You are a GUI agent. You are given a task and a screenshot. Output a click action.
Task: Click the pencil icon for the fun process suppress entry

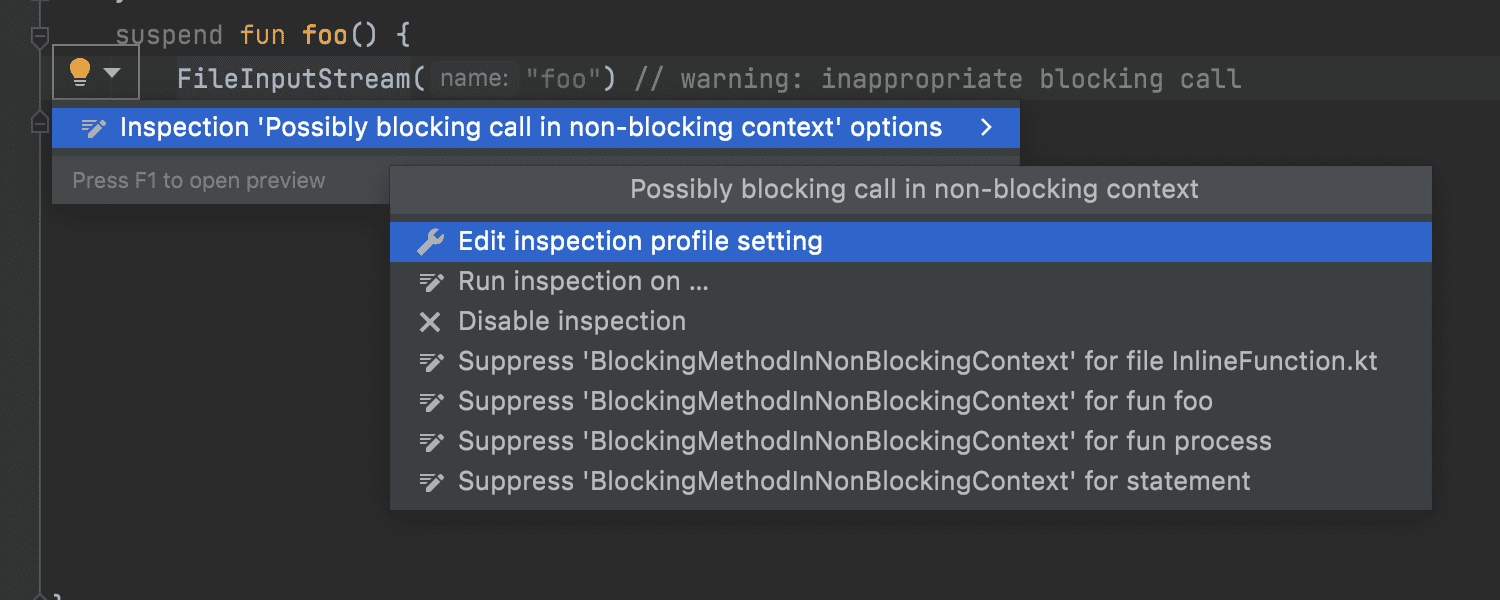pyautogui.click(x=430, y=442)
